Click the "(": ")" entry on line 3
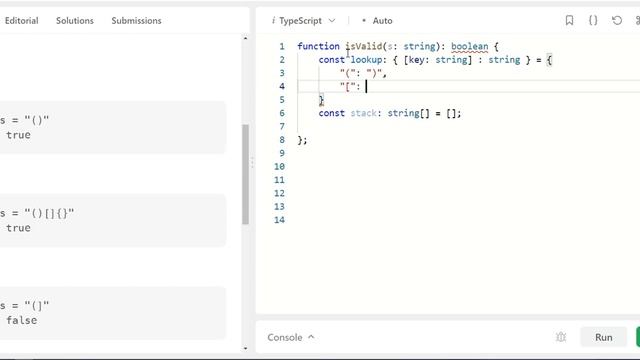 (363, 73)
